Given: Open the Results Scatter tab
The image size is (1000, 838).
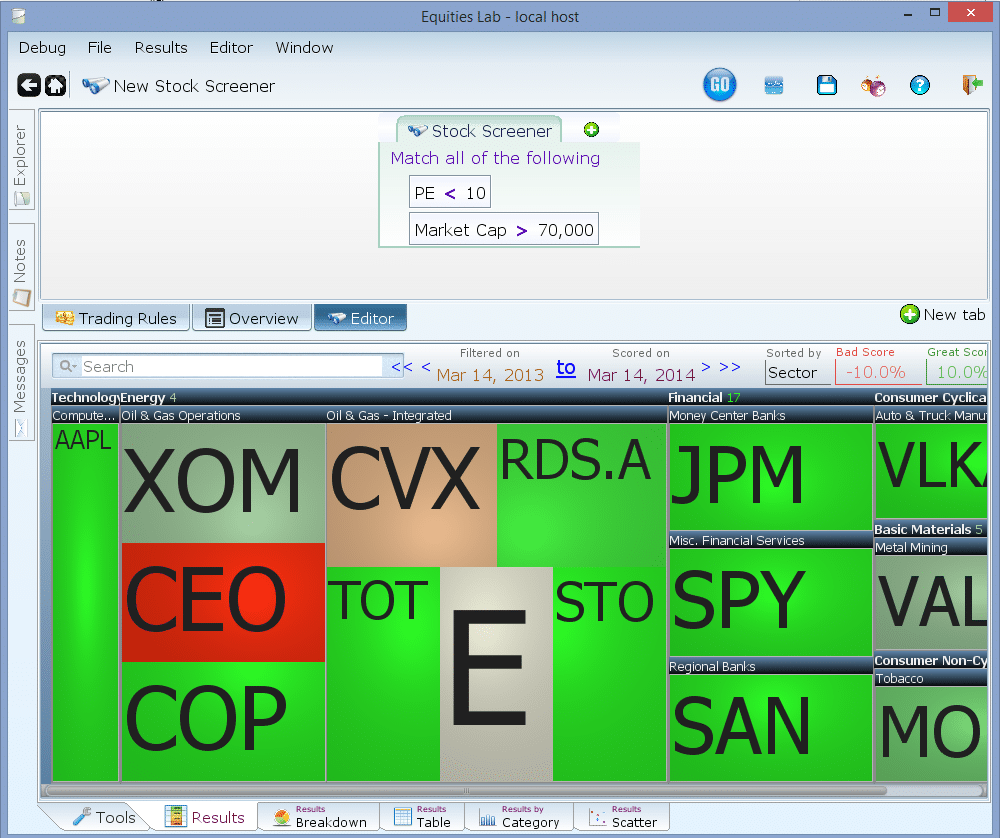Looking at the screenshot, I should [622, 817].
